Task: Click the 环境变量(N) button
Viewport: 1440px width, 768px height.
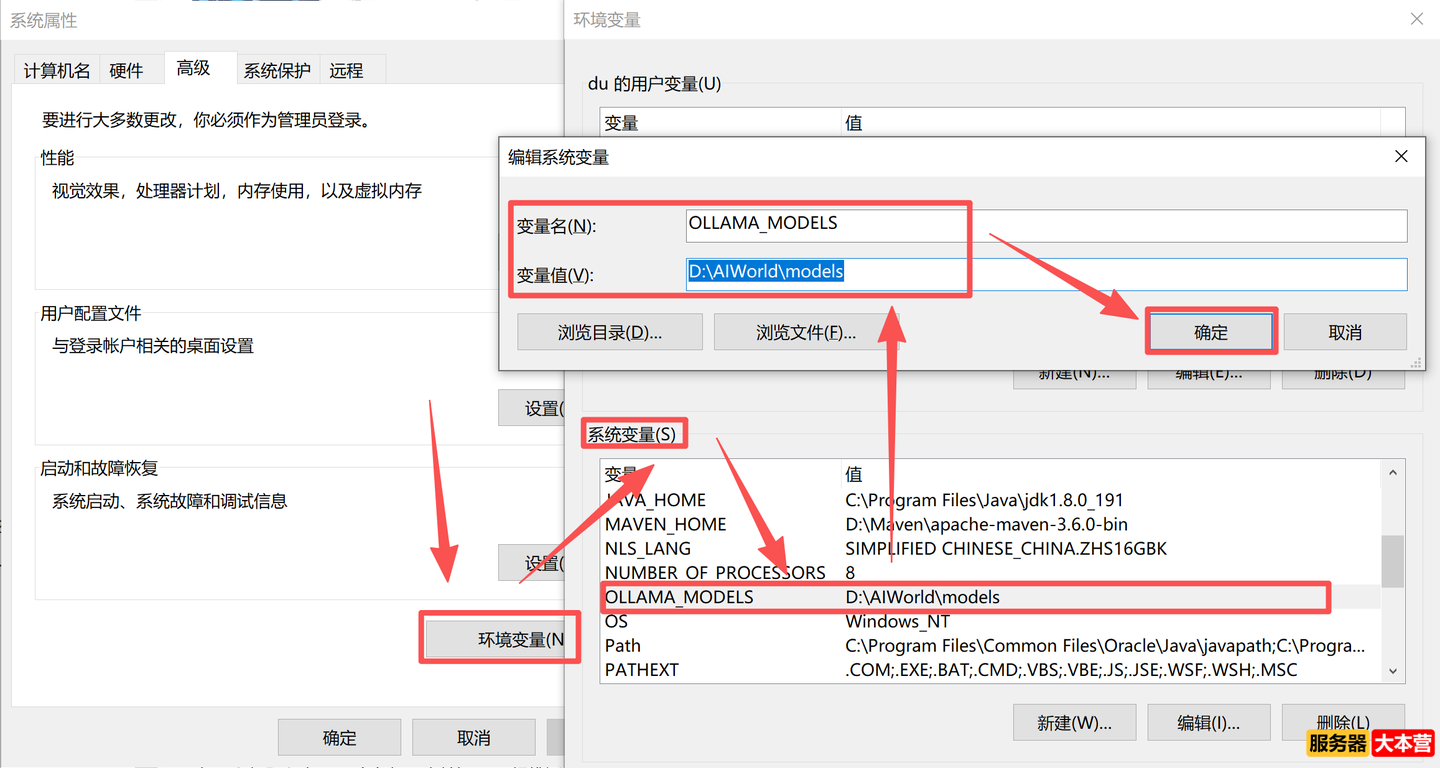Action: click(x=500, y=637)
